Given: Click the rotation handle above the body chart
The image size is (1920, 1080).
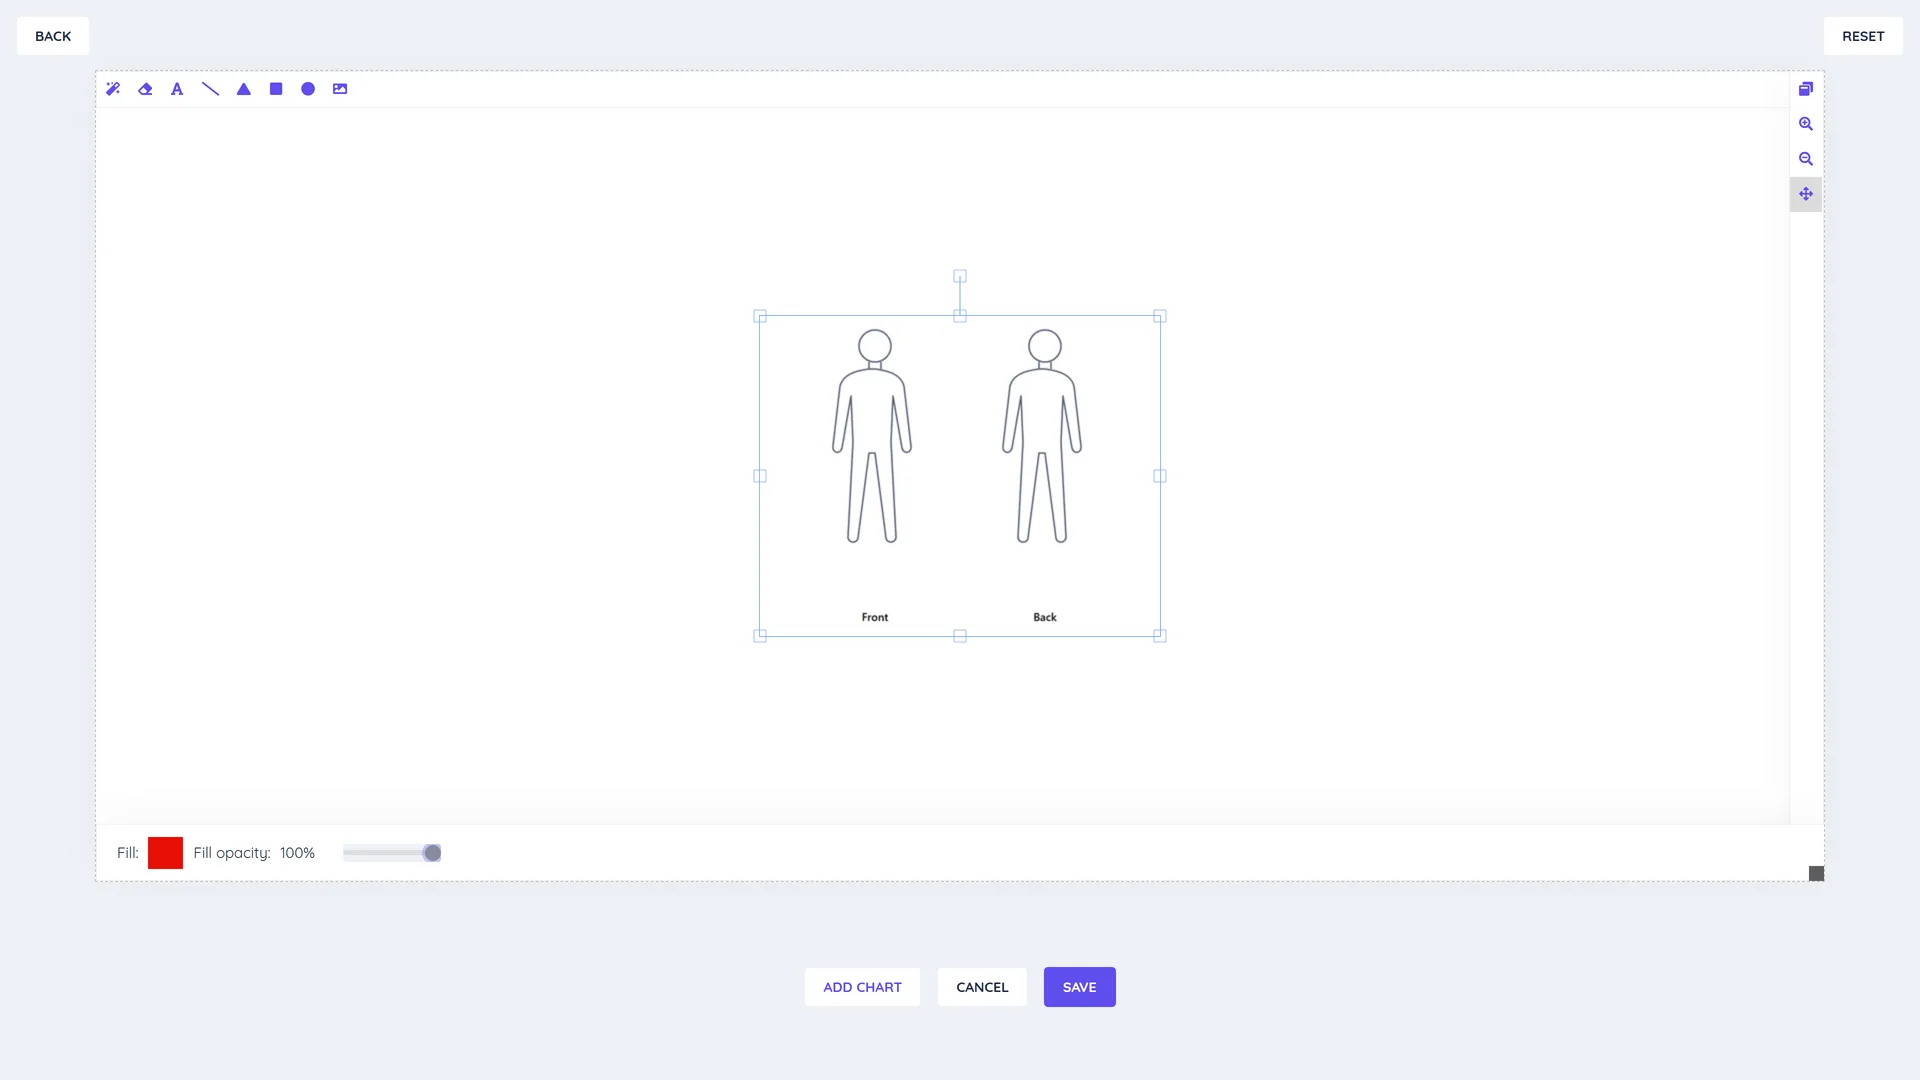Looking at the screenshot, I should tap(960, 276).
